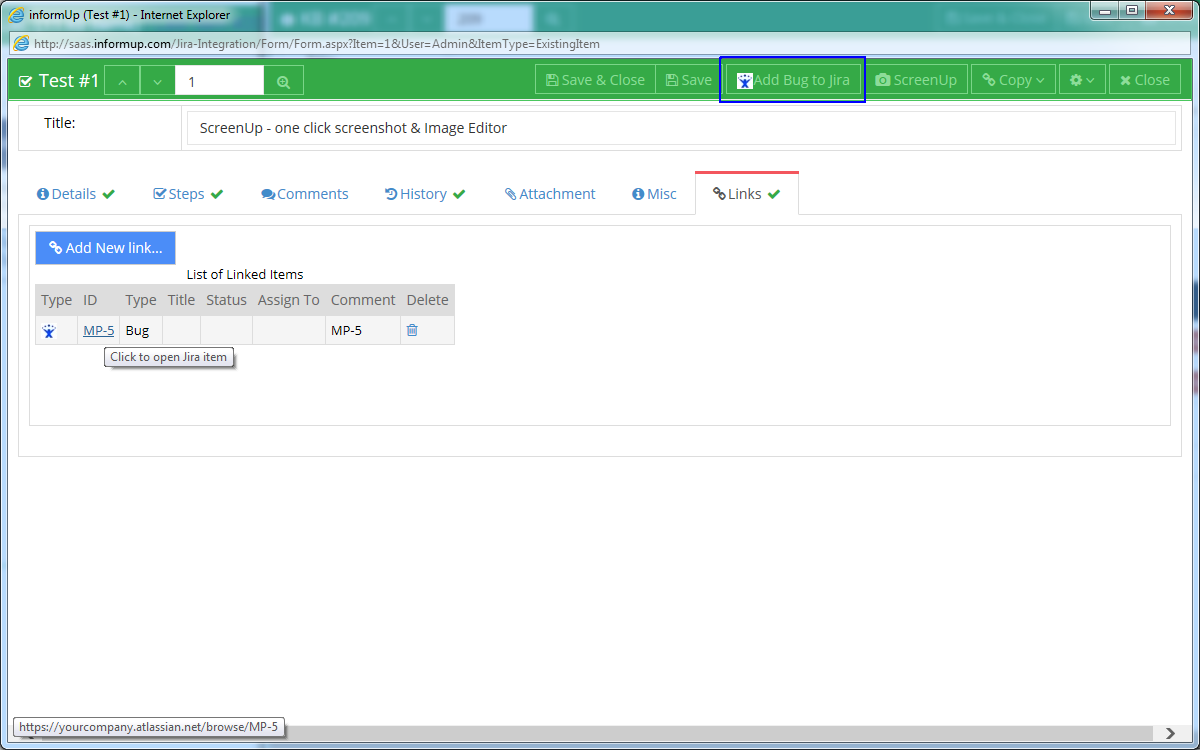Click the item number input field
The image size is (1200, 750).
(x=220, y=81)
